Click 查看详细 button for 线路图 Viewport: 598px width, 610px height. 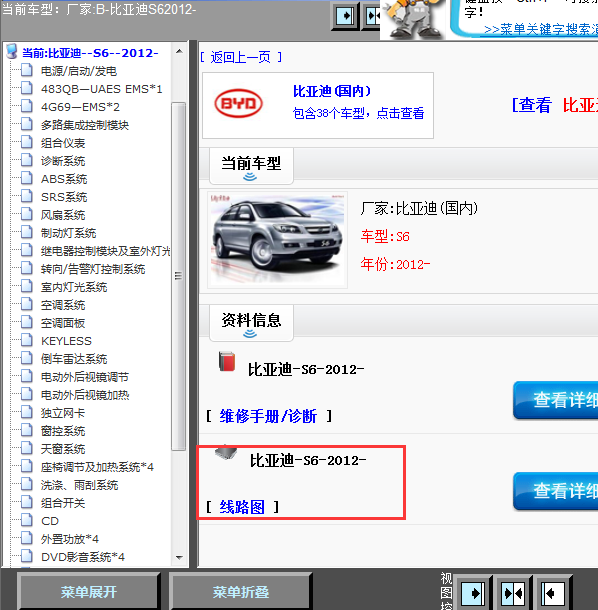(556, 491)
